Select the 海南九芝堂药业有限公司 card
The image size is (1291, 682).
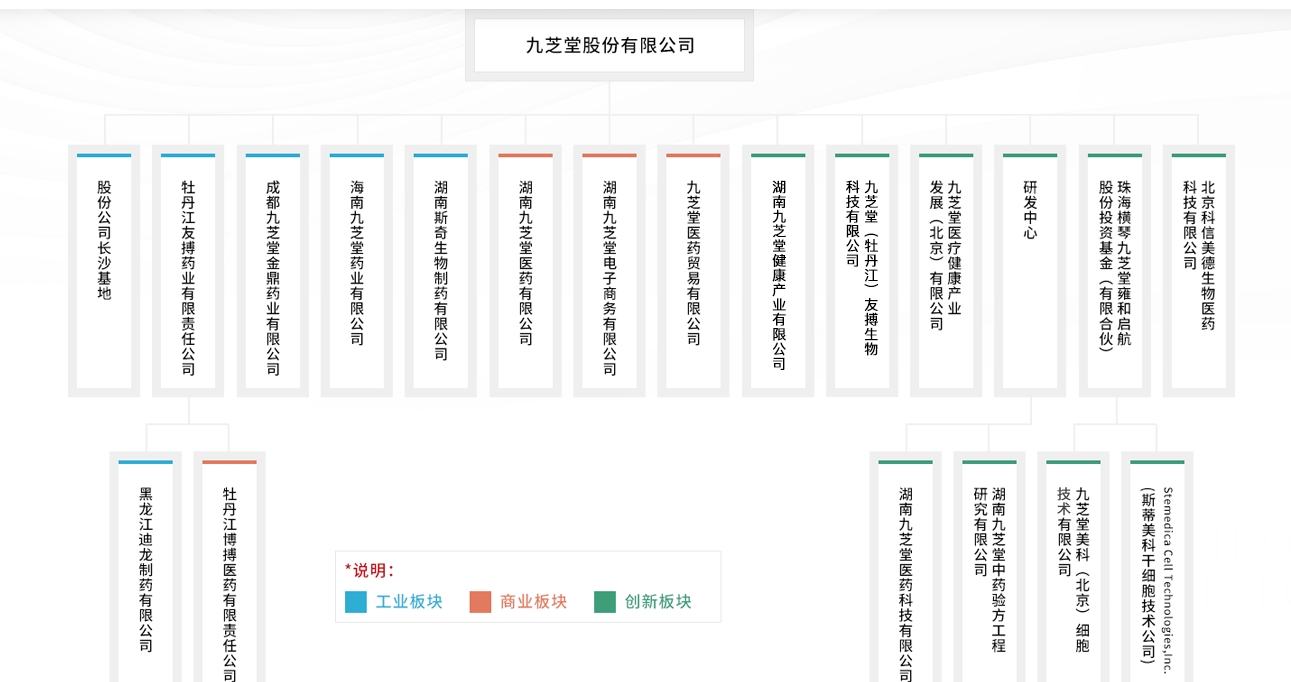coord(357,271)
